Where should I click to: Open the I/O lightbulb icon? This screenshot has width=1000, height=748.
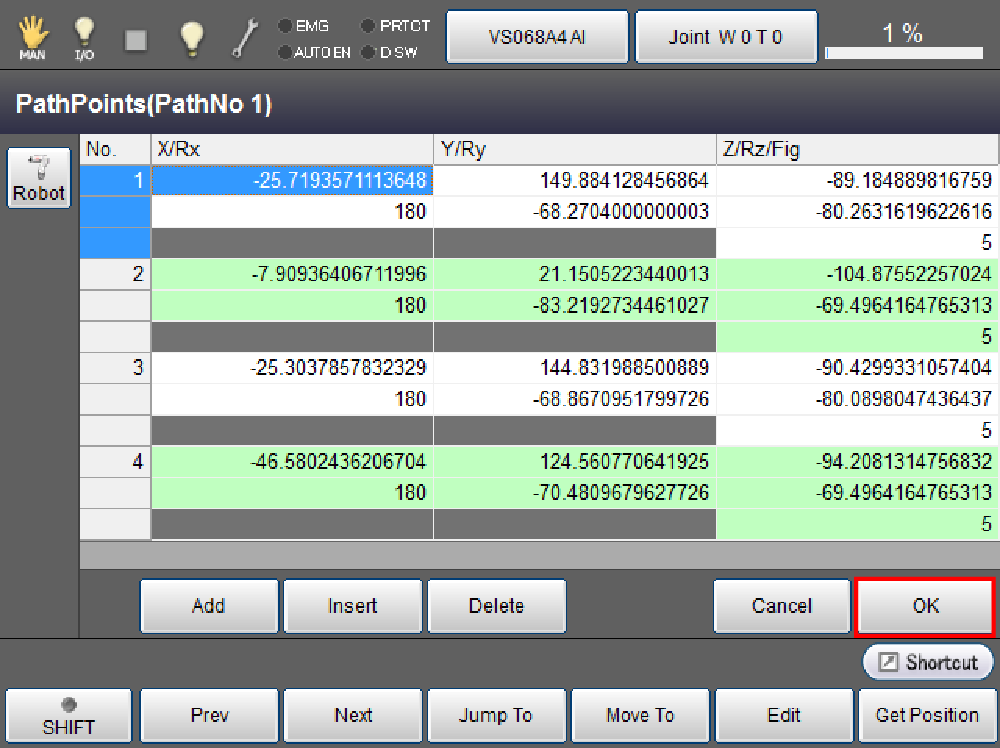[x=85, y=38]
